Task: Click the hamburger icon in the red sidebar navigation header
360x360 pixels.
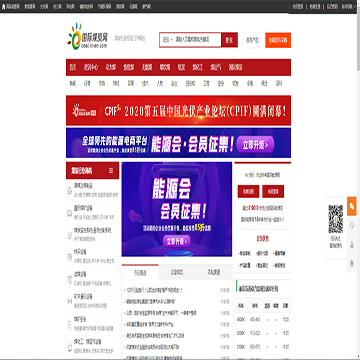Action: click(x=111, y=171)
